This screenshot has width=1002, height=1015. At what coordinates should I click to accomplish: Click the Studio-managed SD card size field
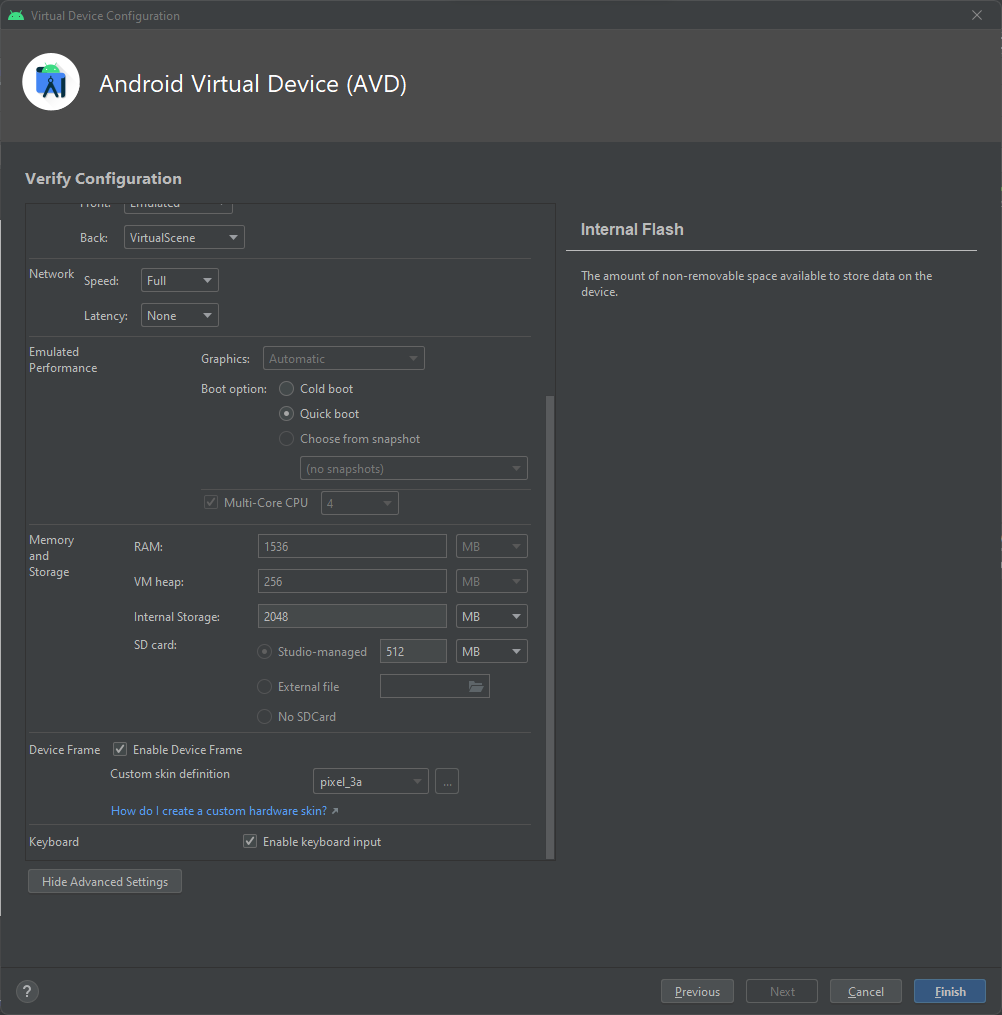[x=413, y=651]
